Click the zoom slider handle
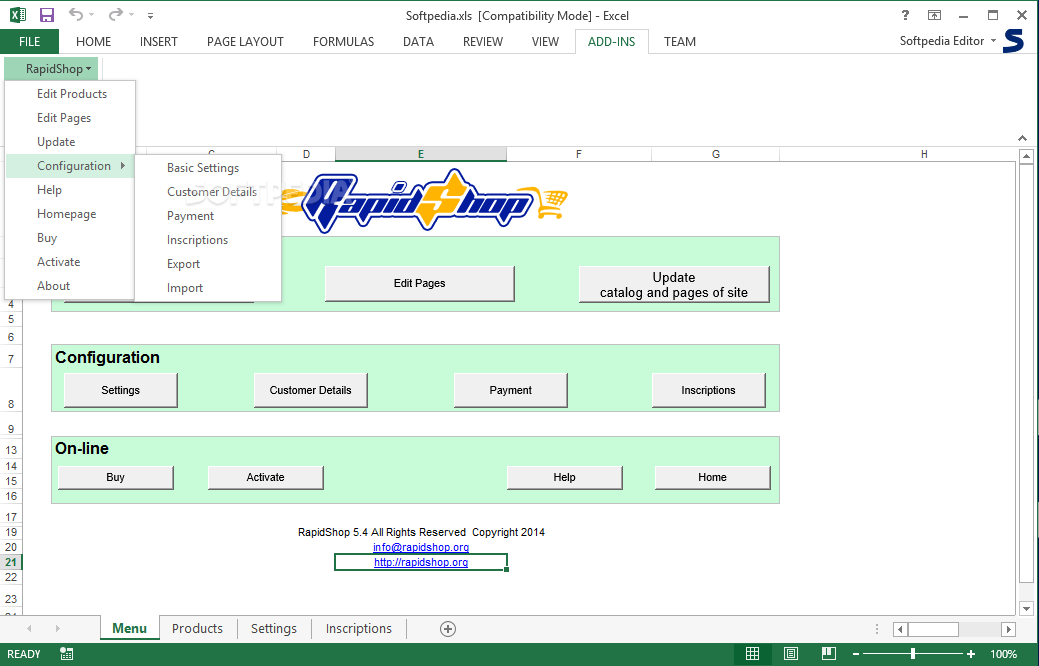 (912, 654)
